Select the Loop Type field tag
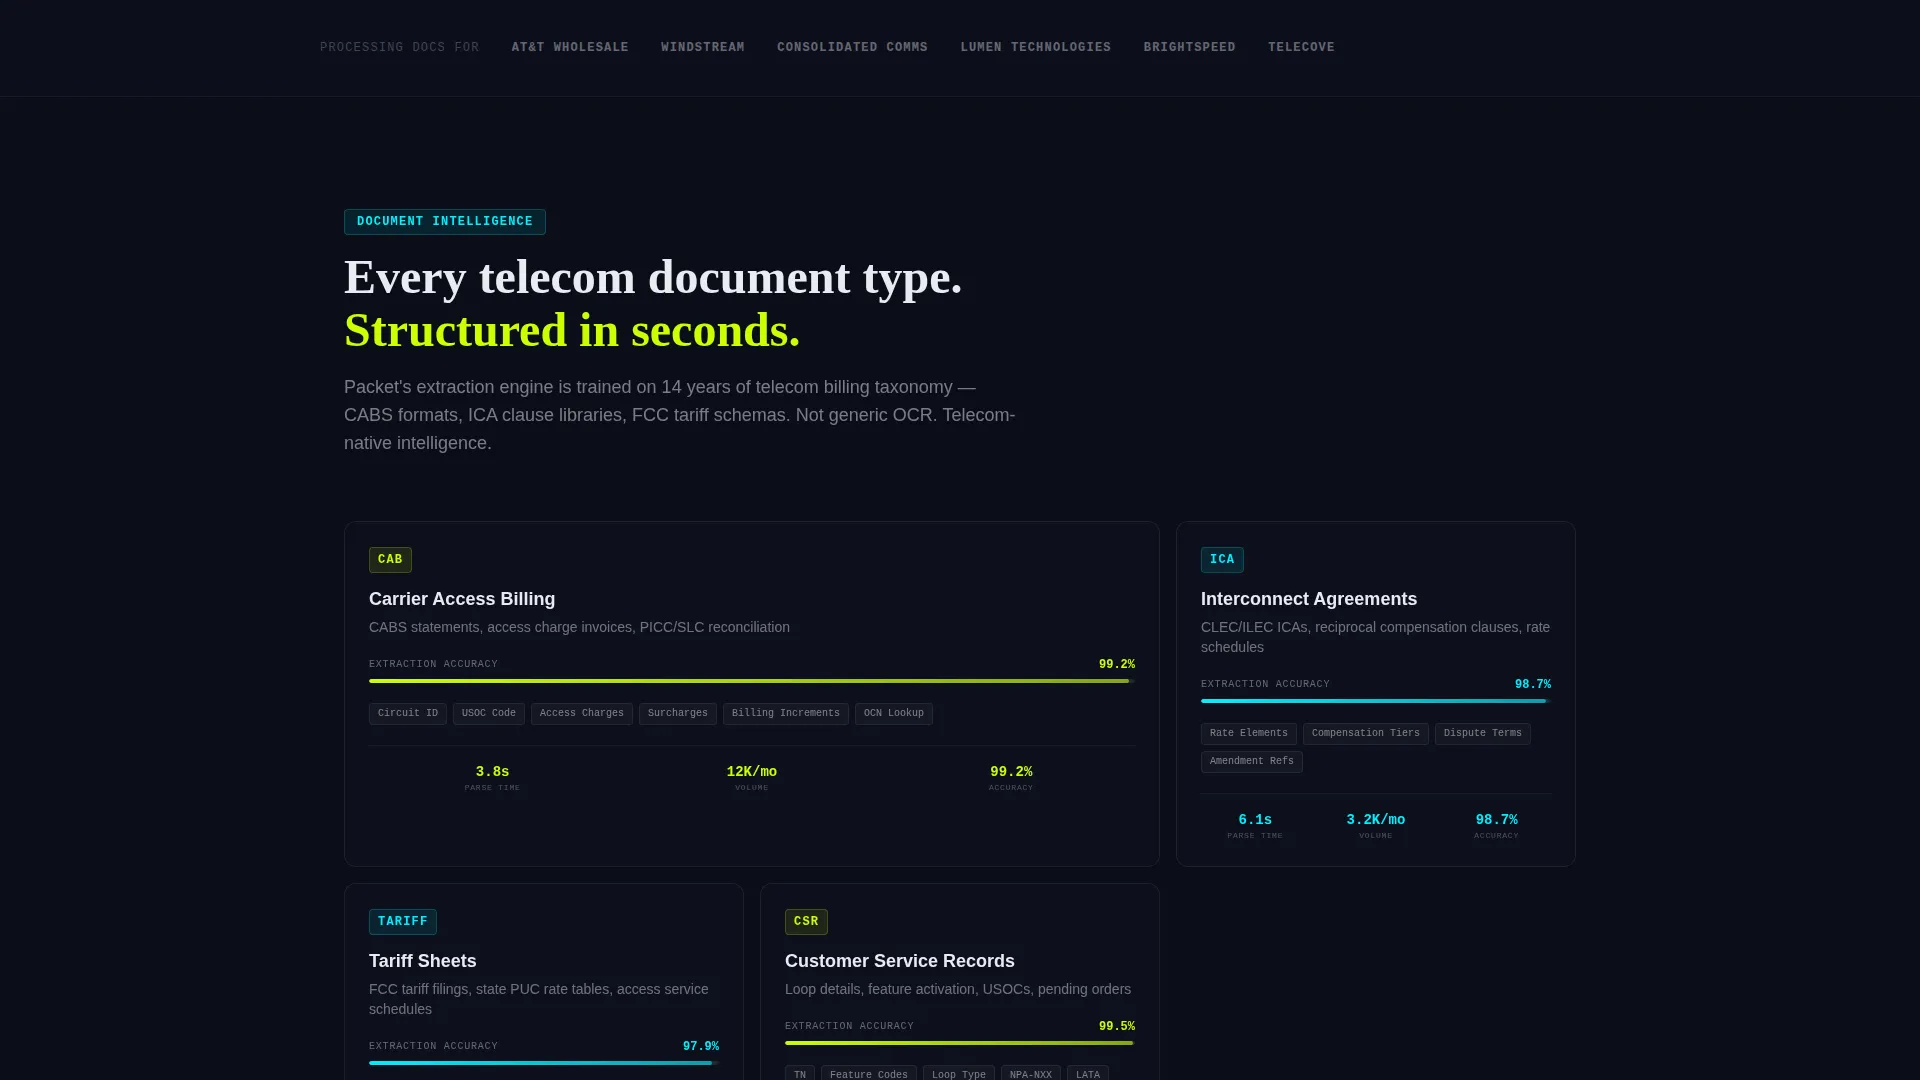 959,1074
